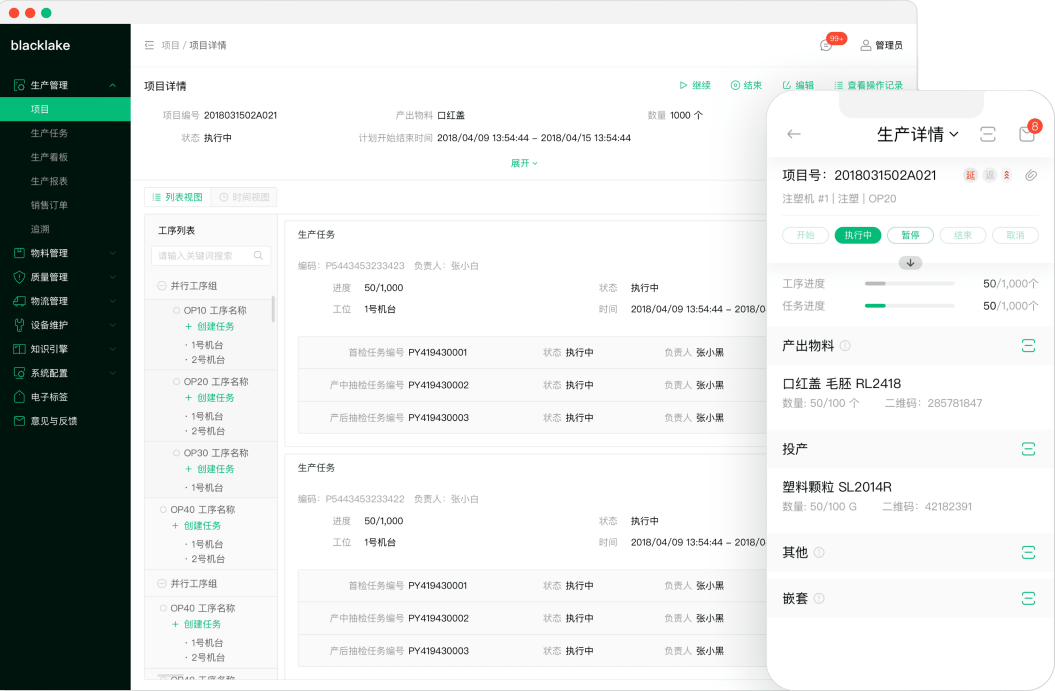Tap the 取消 status pill
1055x691 pixels.
point(1015,235)
